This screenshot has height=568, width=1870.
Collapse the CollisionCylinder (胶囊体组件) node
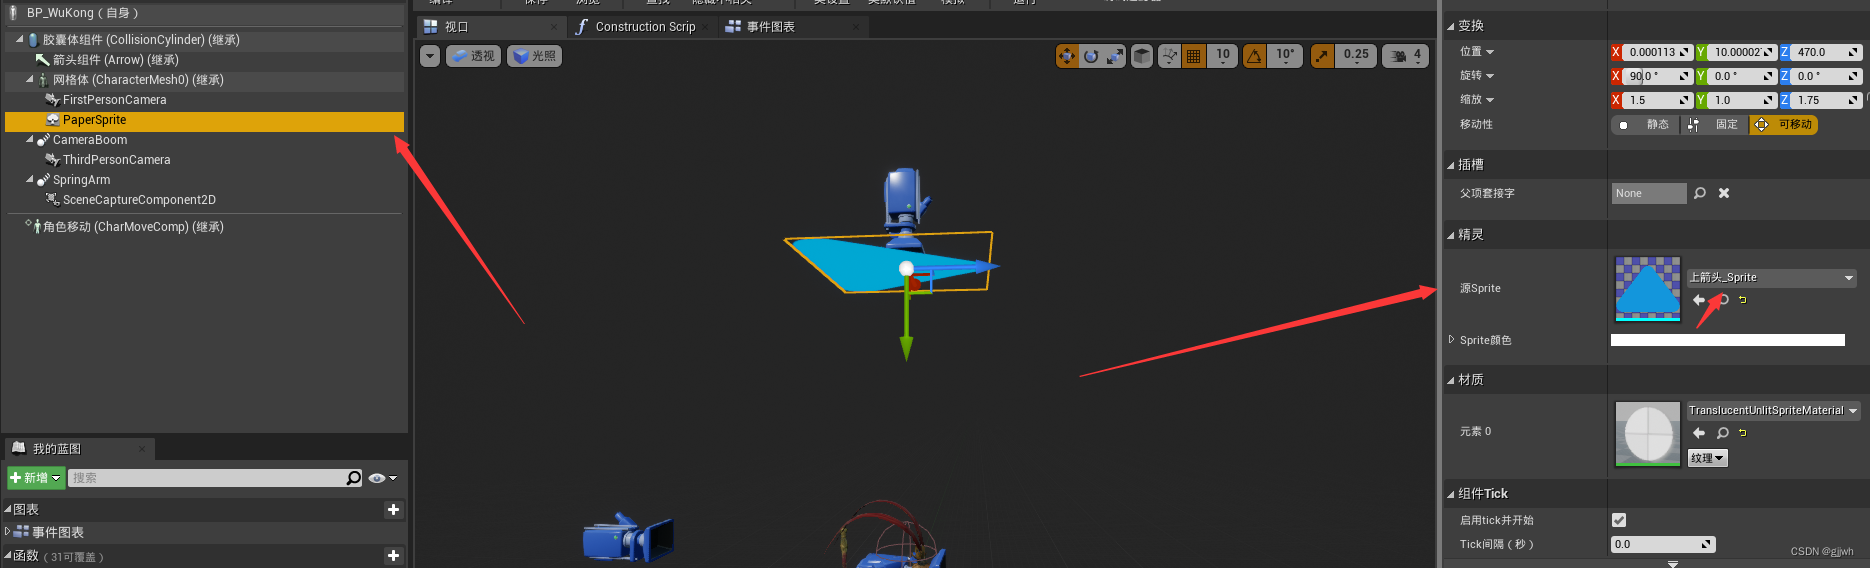click(x=19, y=40)
